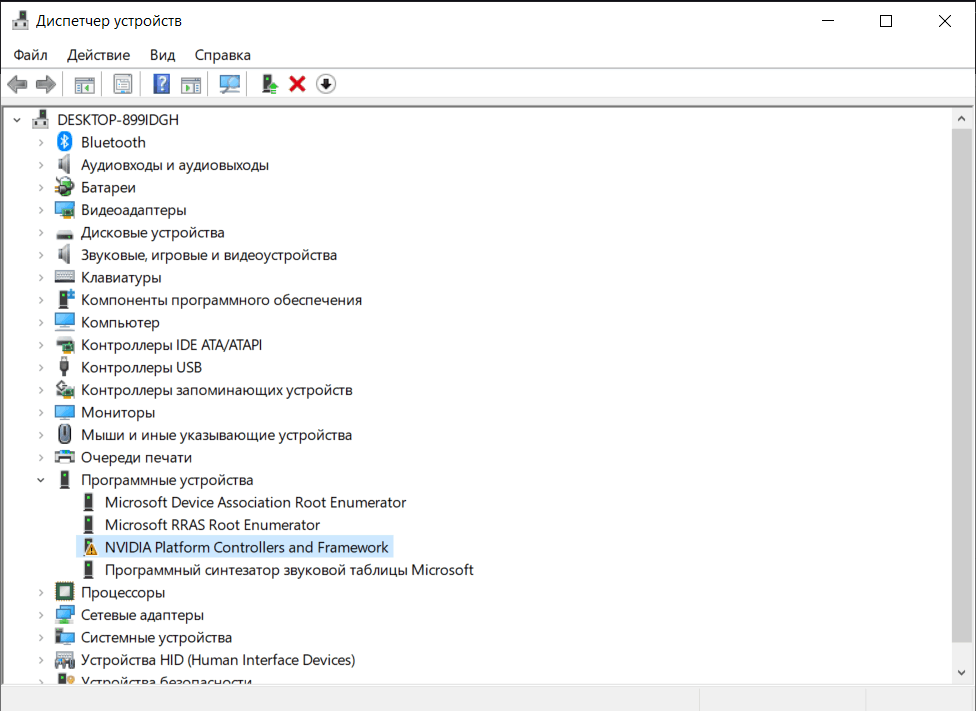Open the Действие menu
The image size is (976, 711).
coord(98,55)
